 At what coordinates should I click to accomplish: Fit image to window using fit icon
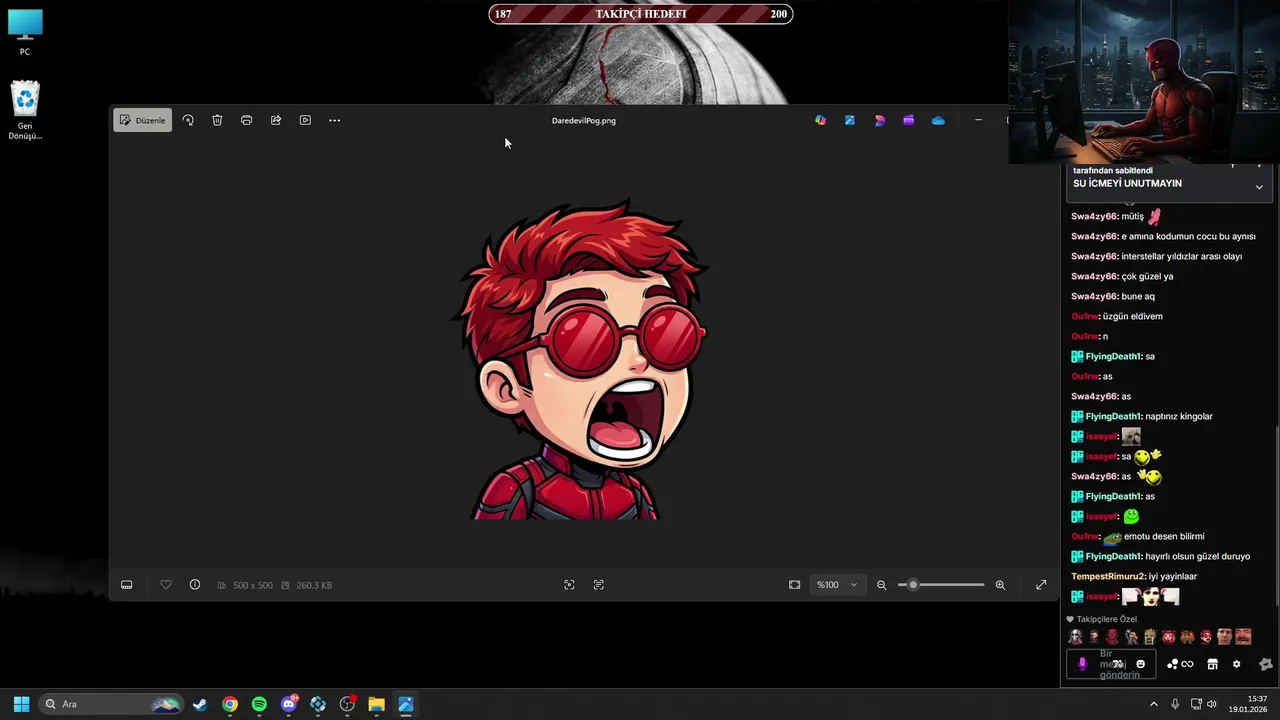click(794, 585)
